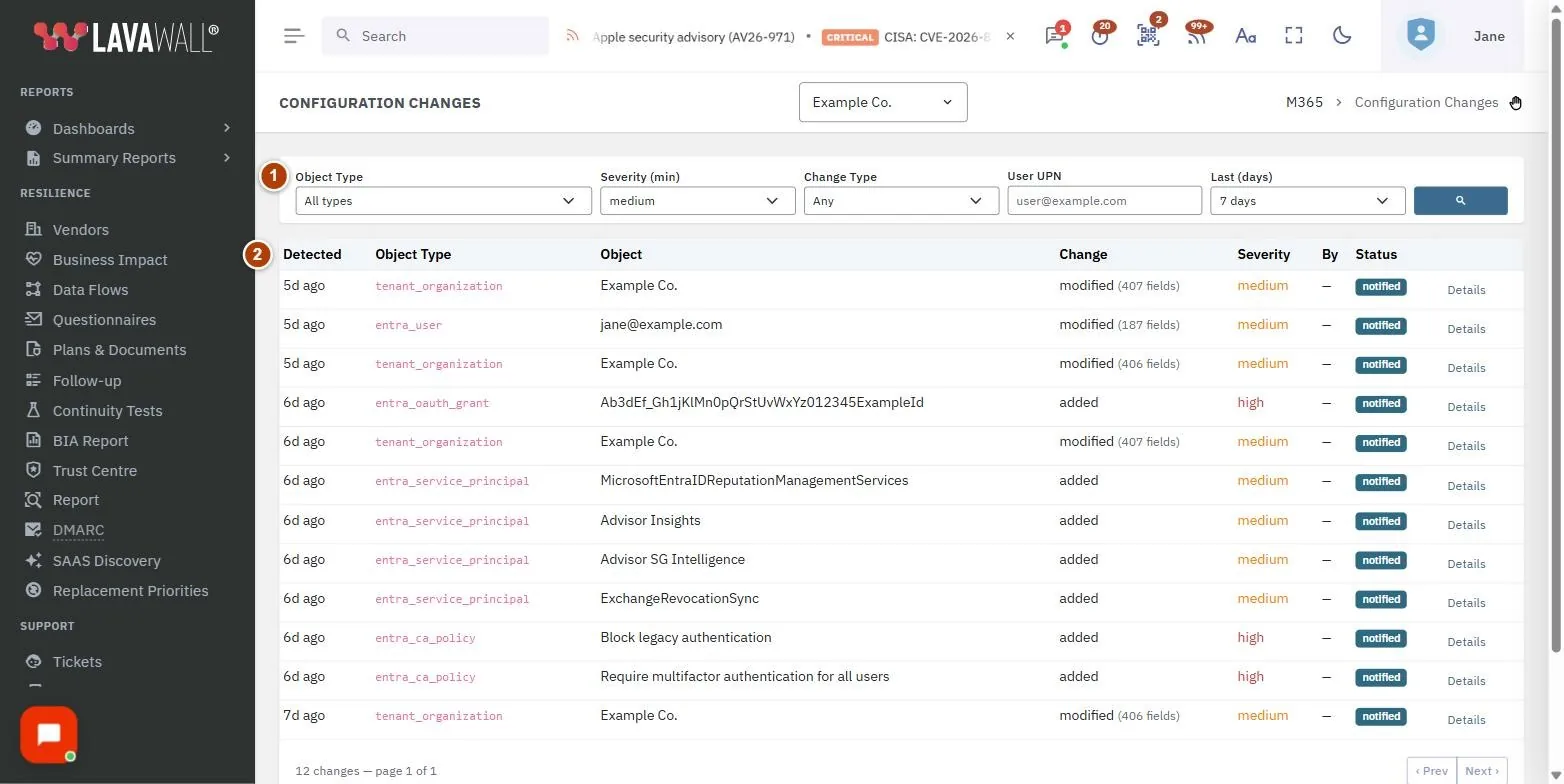Viewport: 1564px width, 784px height.
Task: Open the Example Co. company dropdown
Action: [x=883, y=102]
